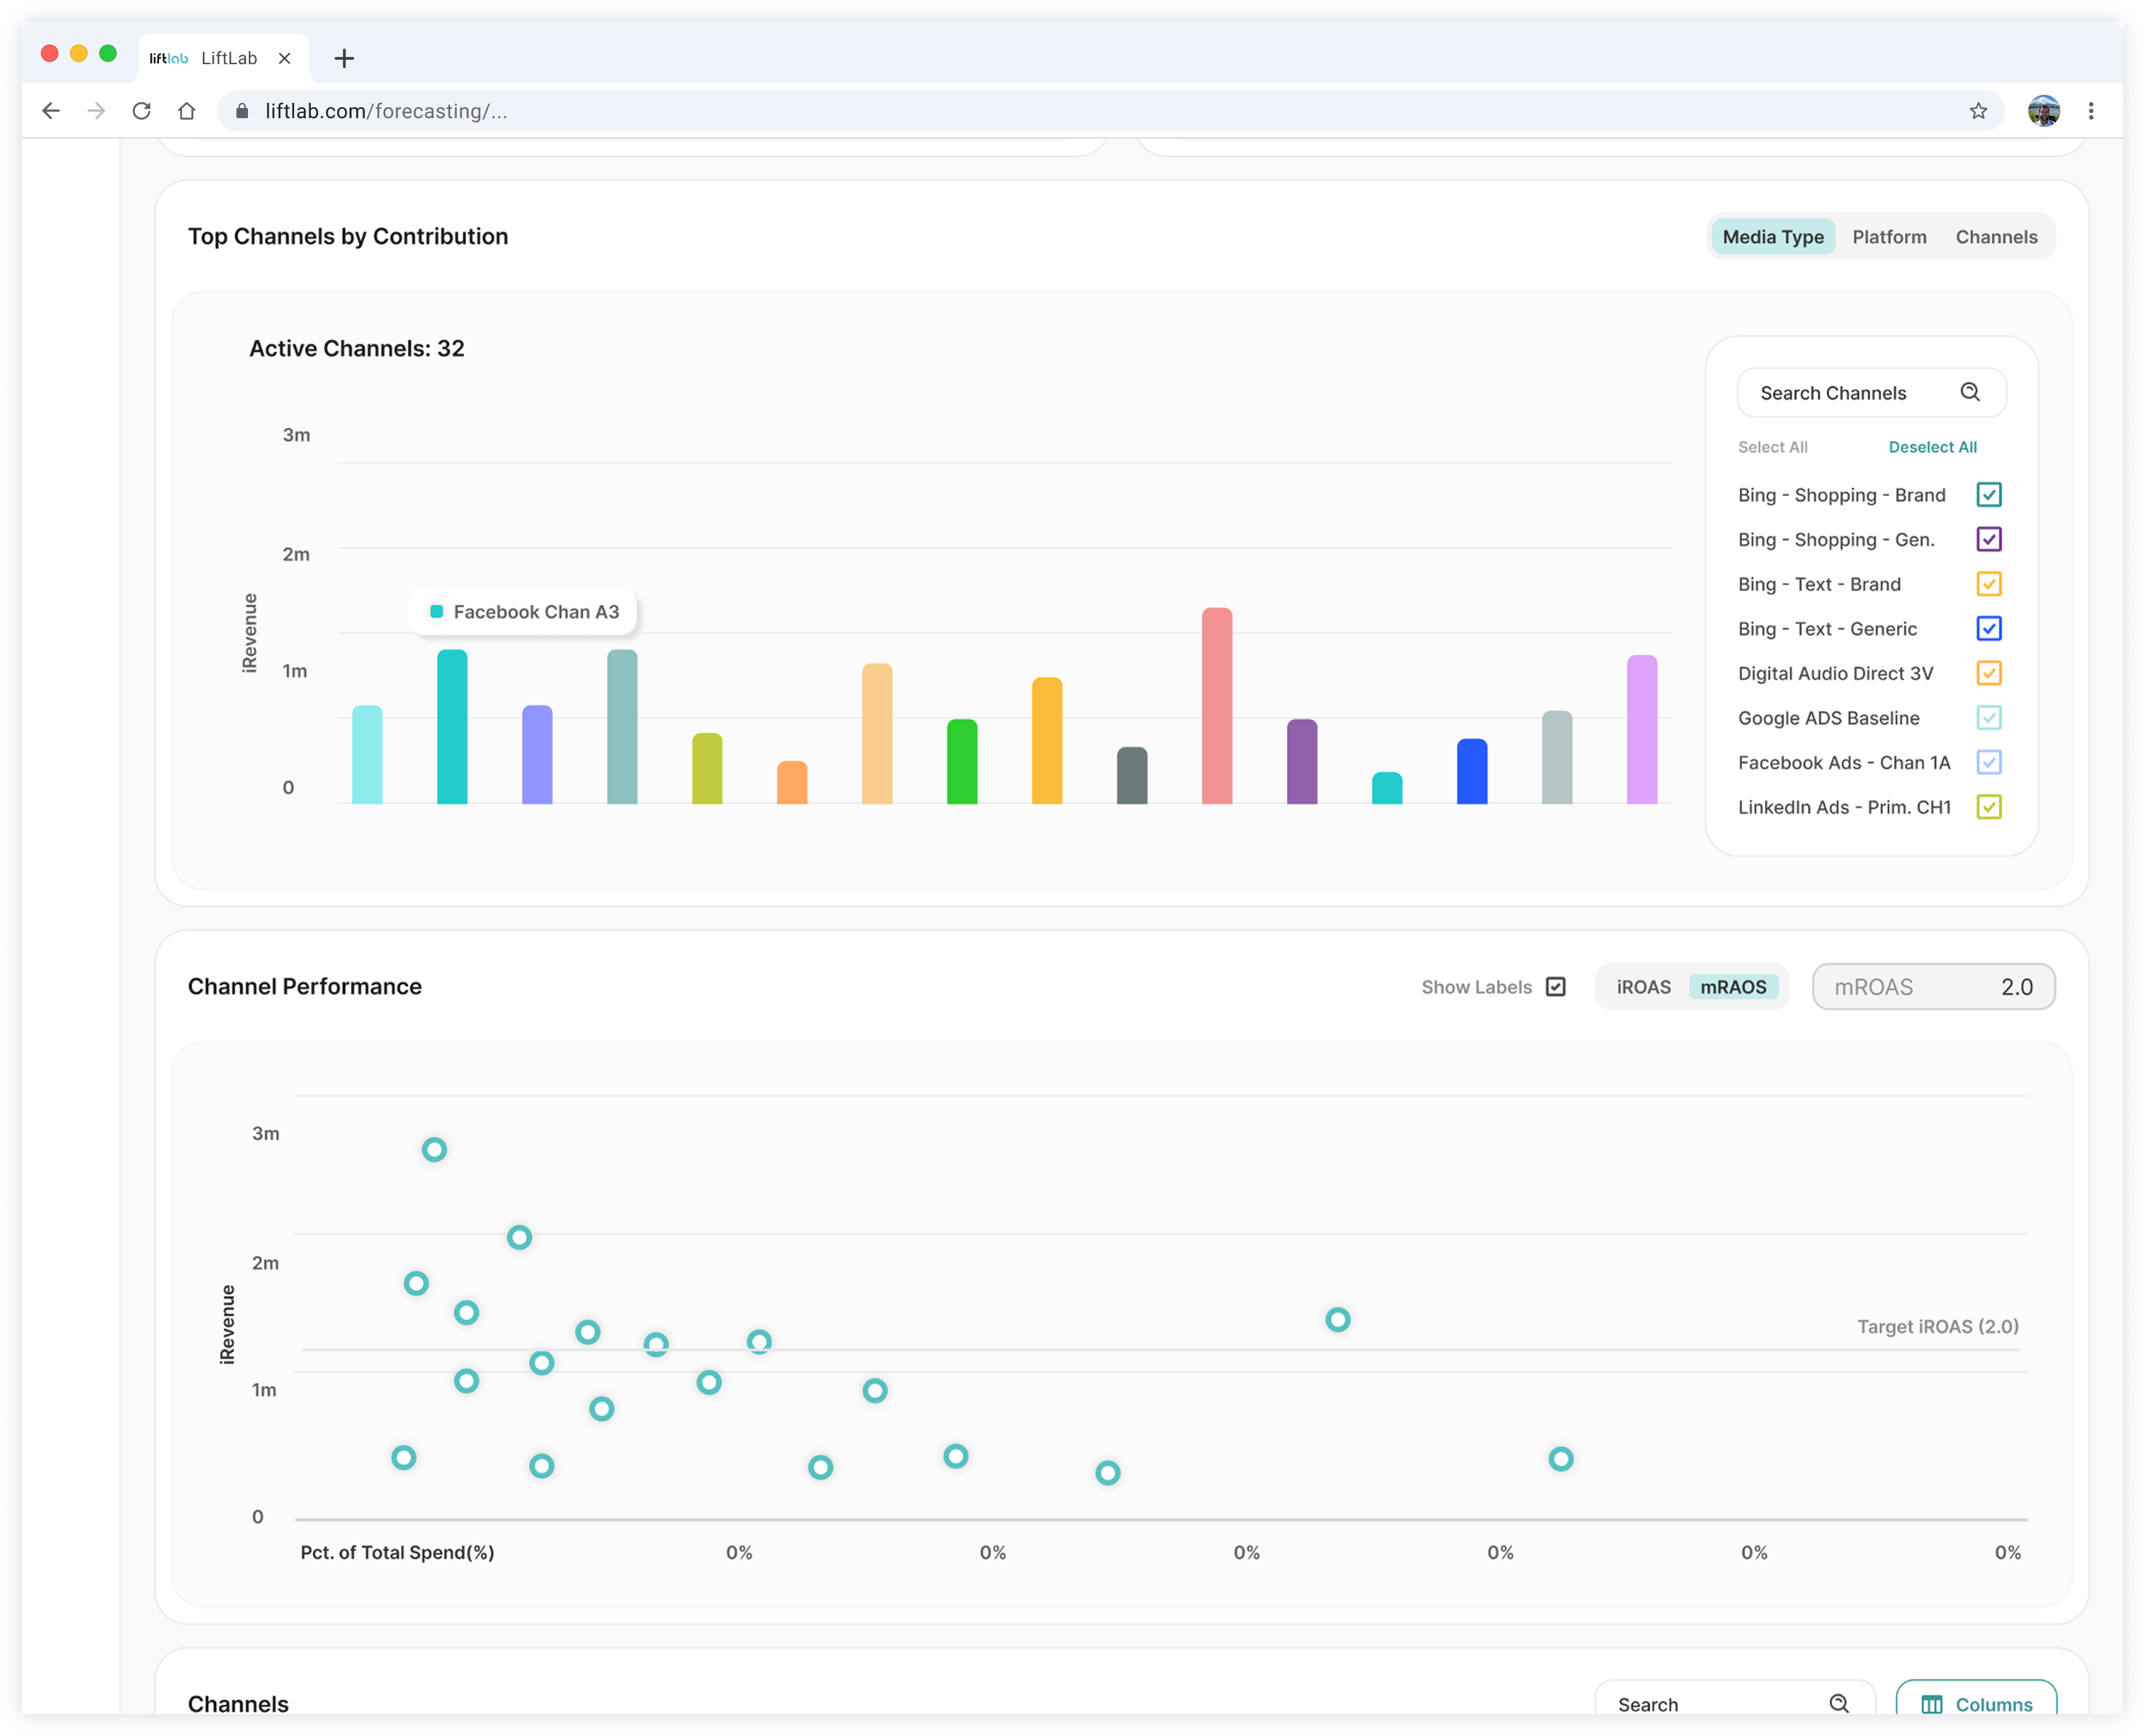The height and width of the screenshot is (1736, 2145).
Task: Switch to the Channels tab
Action: click(x=1996, y=237)
